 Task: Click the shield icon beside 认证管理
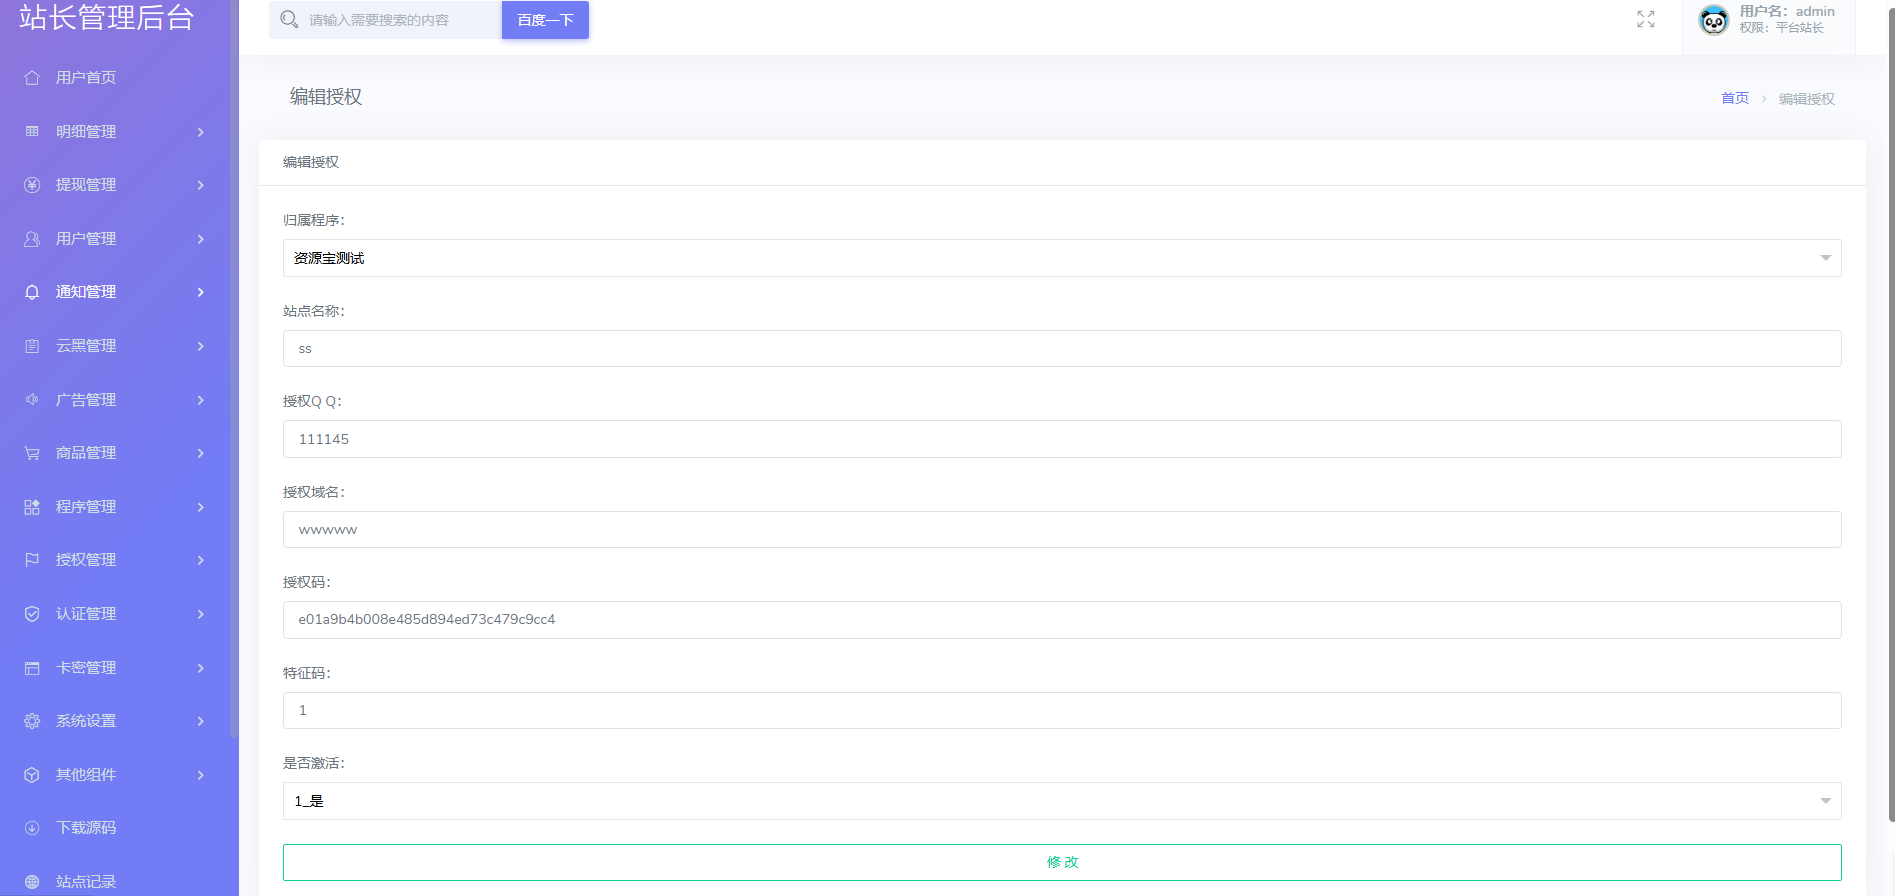(x=32, y=614)
